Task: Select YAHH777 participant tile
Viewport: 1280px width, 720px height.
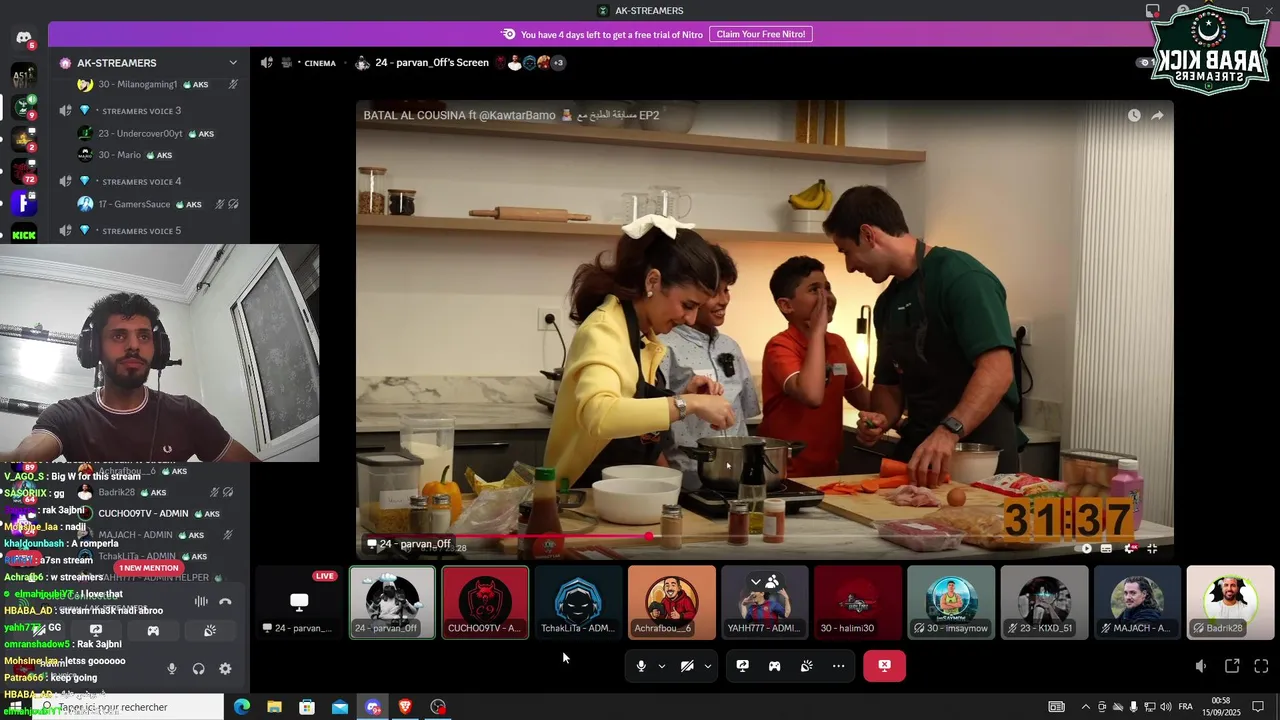Action: (x=764, y=602)
